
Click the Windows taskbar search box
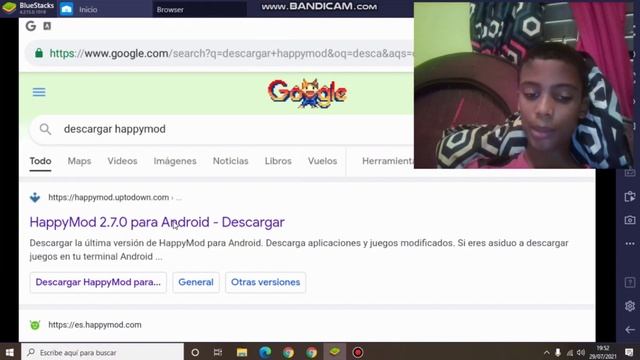tap(102, 352)
